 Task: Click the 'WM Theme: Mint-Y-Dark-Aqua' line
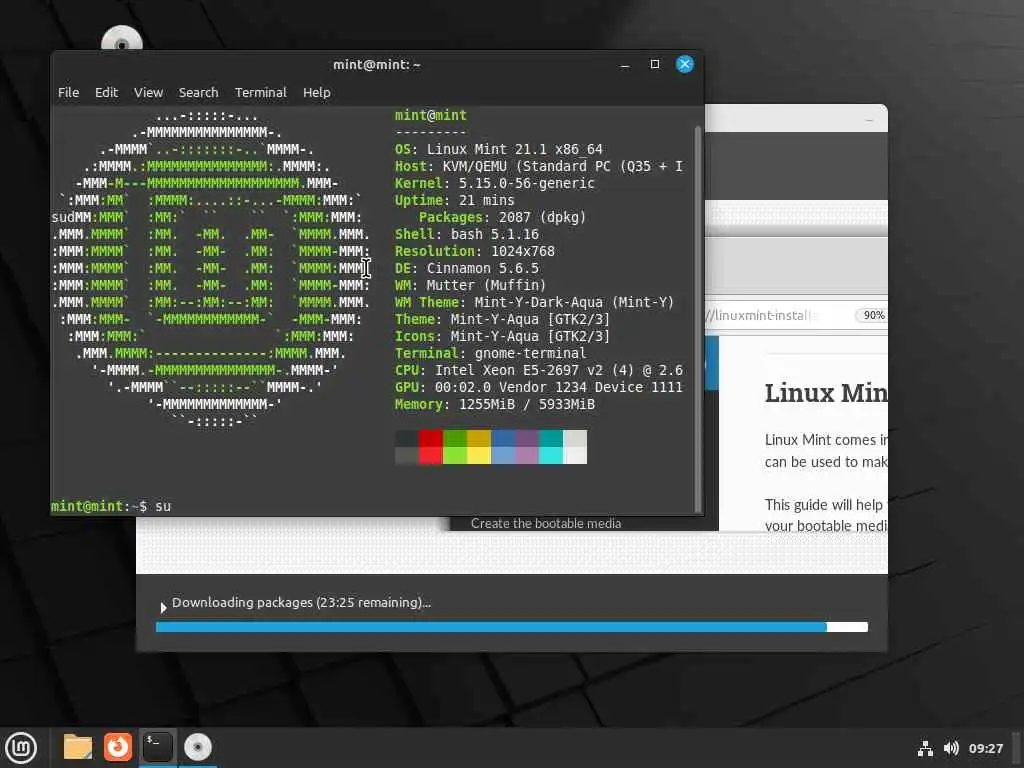click(534, 302)
